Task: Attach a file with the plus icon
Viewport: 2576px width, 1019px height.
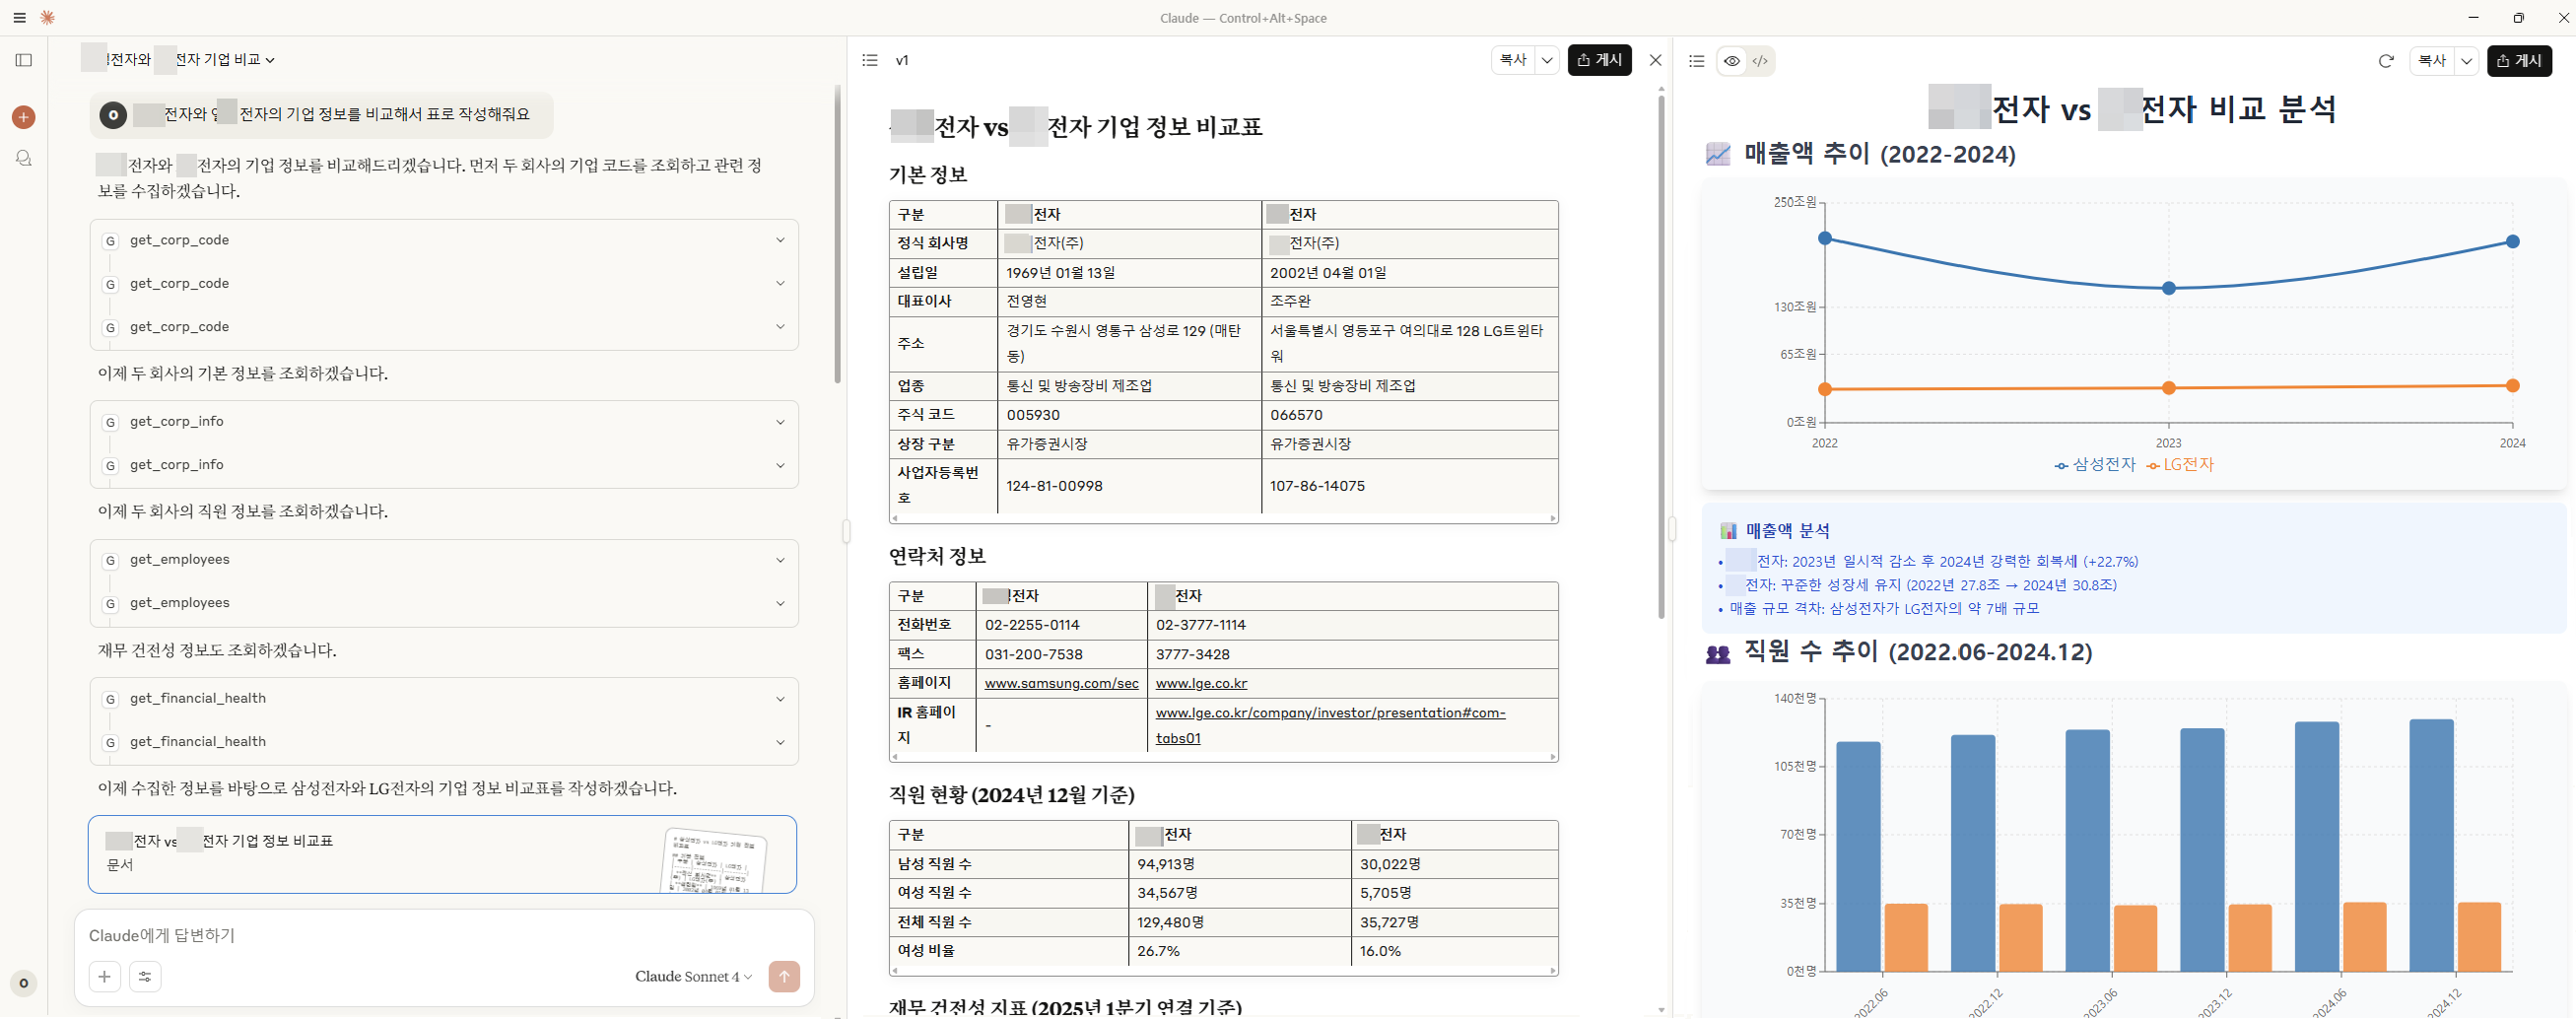Action: coord(104,977)
